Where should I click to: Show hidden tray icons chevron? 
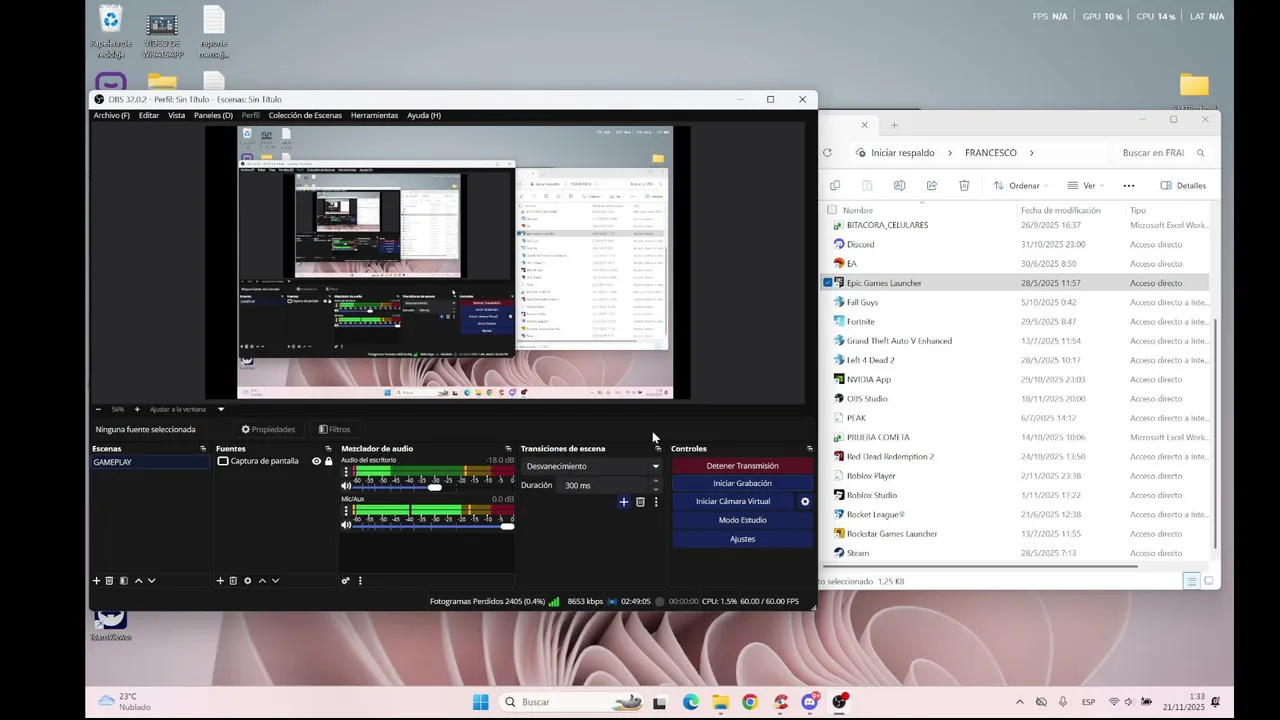tap(1019, 702)
